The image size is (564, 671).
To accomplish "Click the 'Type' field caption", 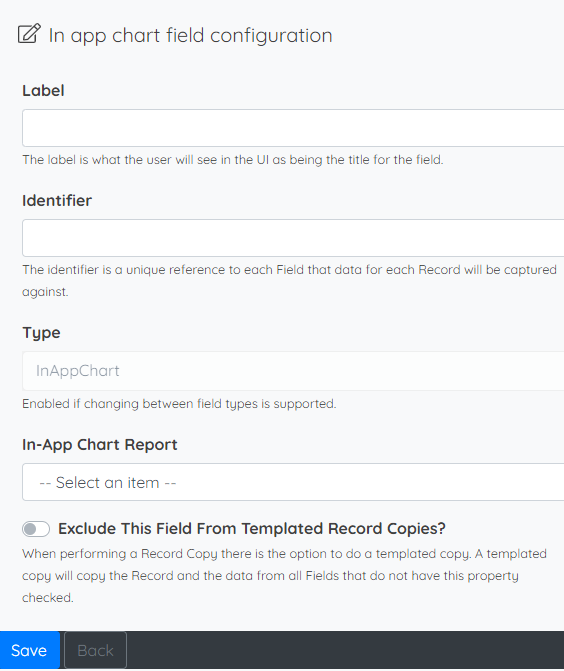I will point(41,333).
